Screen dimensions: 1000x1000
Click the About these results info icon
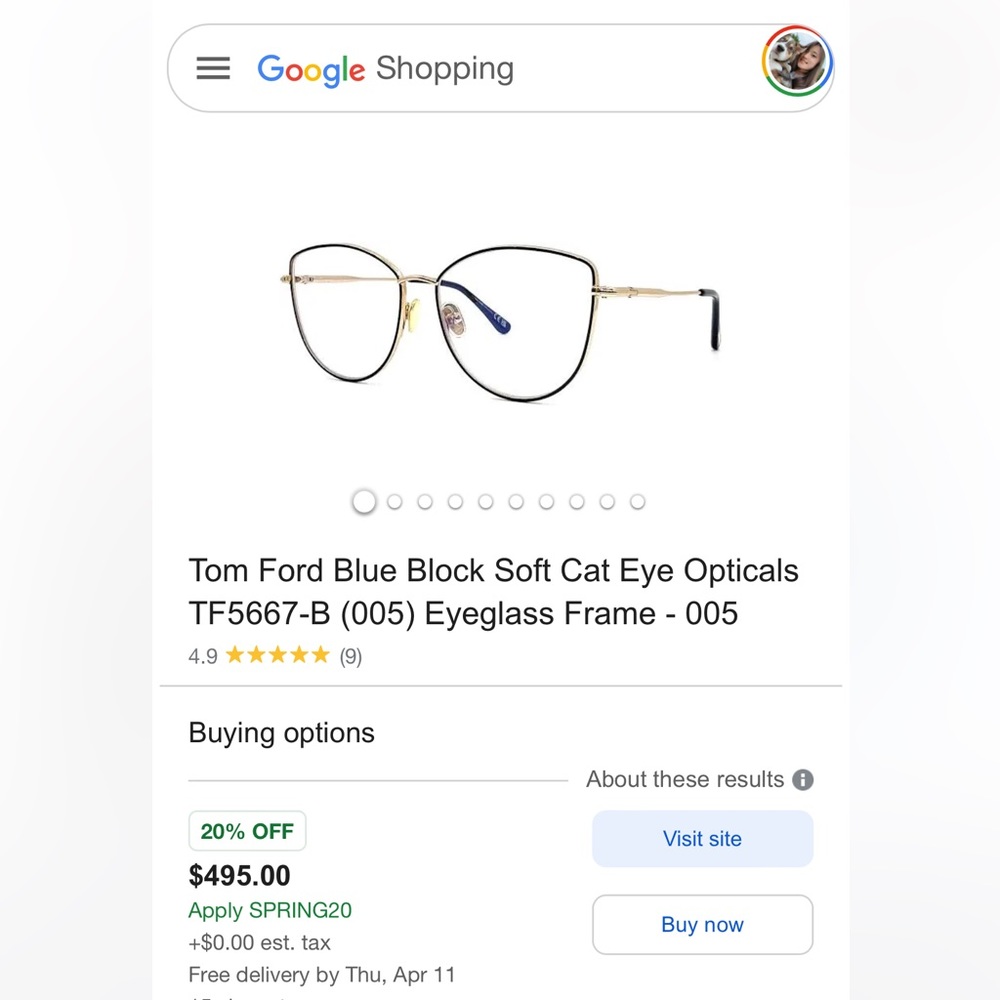[803, 779]
